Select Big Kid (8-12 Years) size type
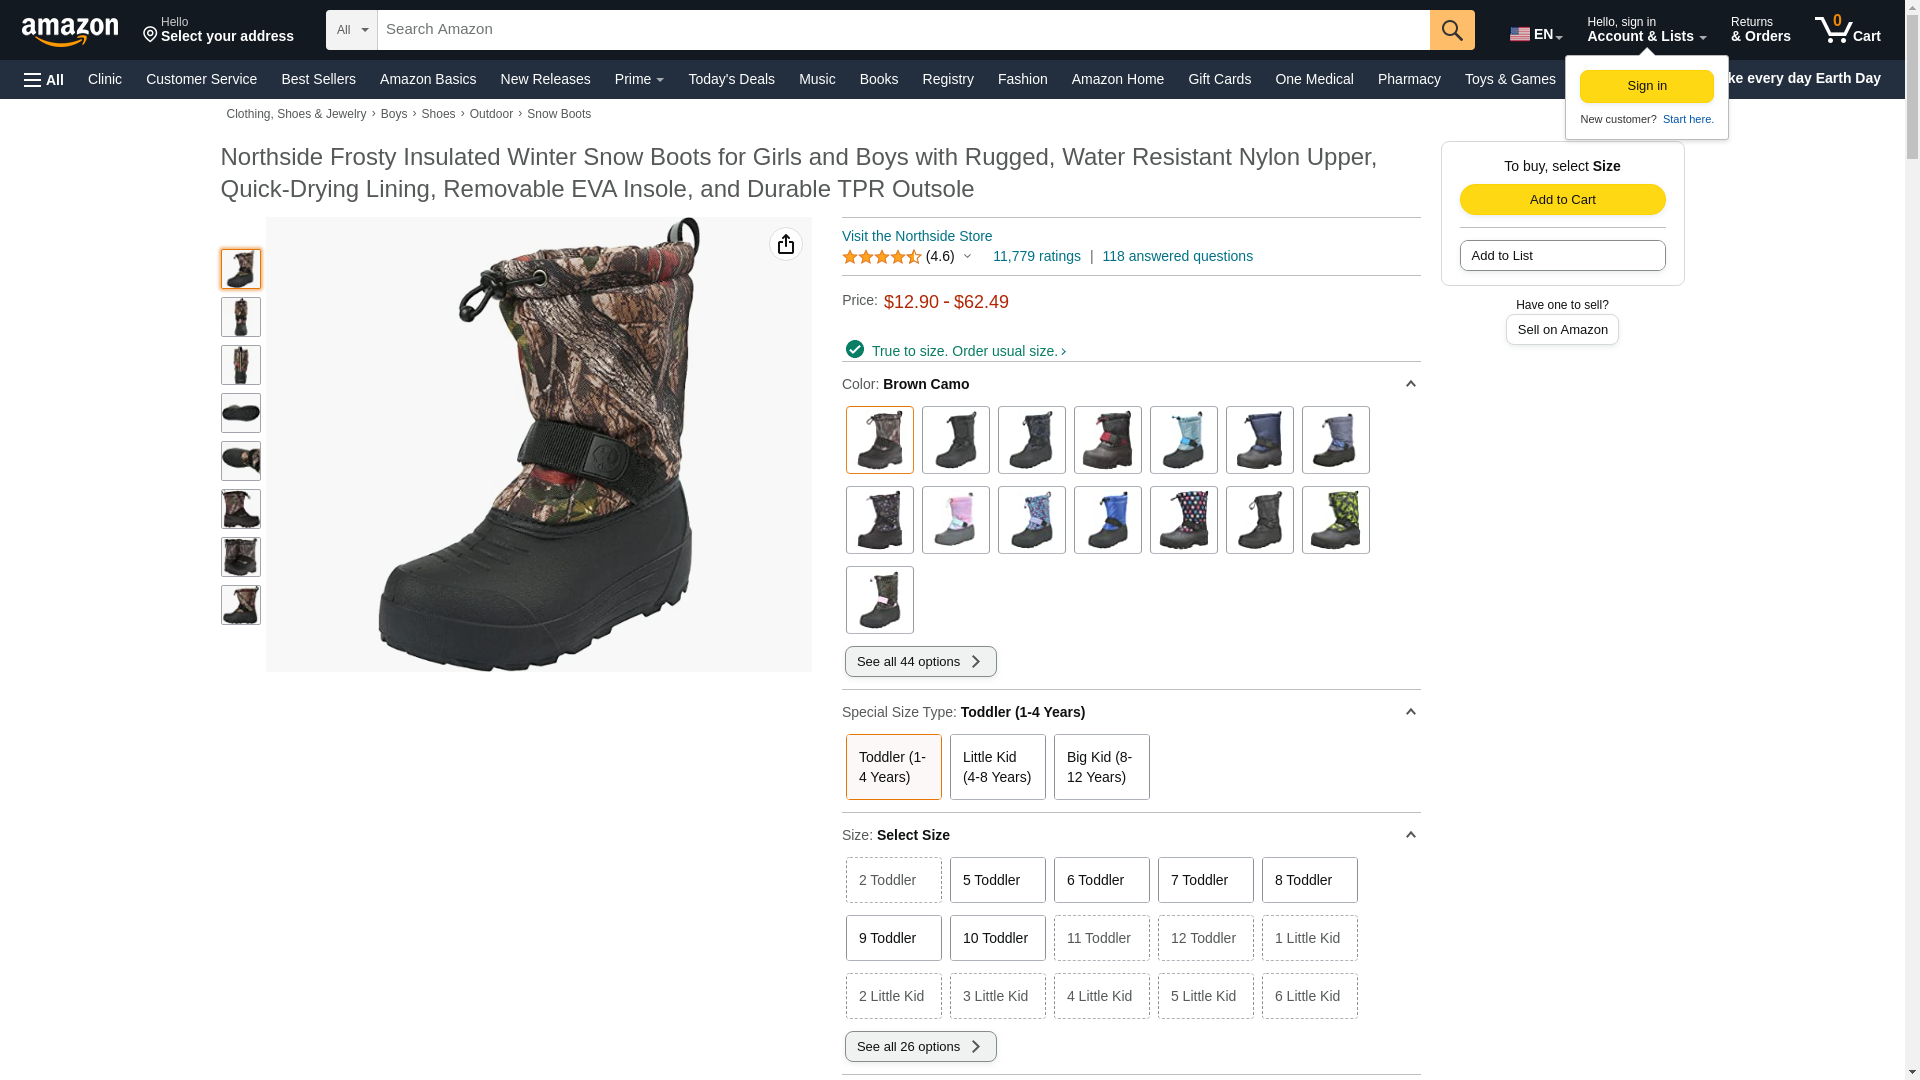This screenshot has width=1920, height=1080. (x=1101, y=767)
